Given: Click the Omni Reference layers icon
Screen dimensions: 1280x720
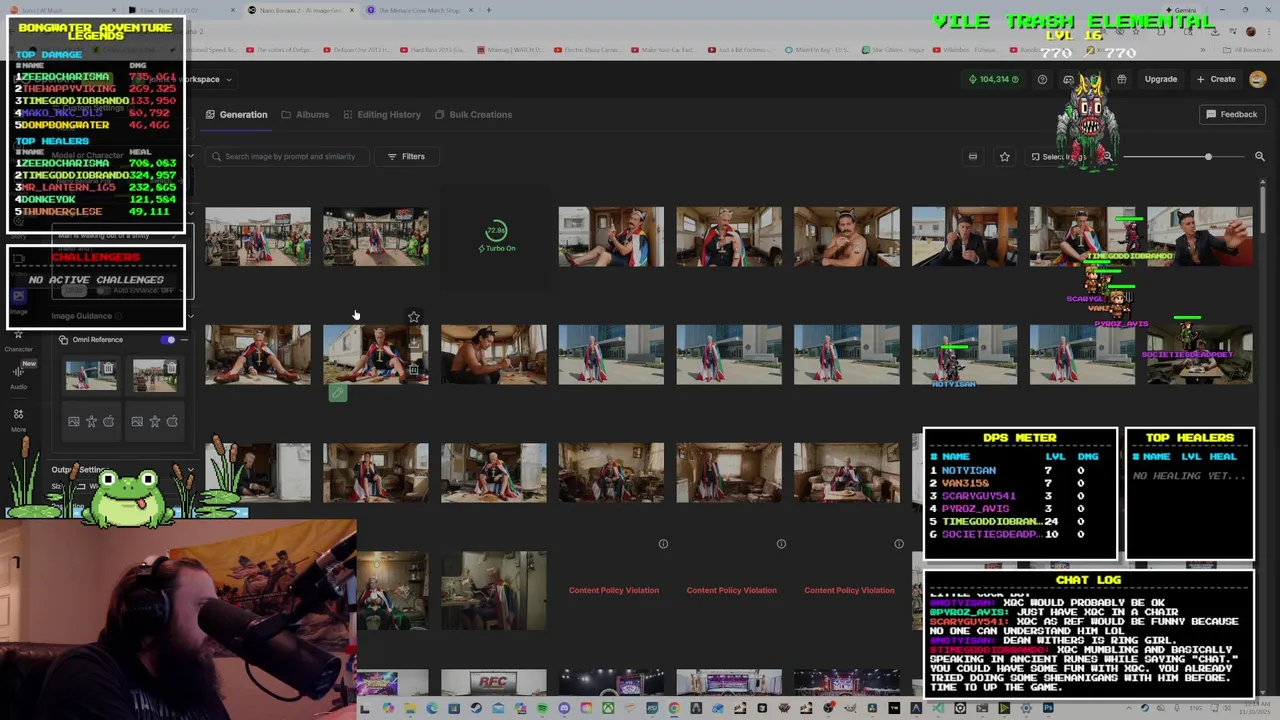Looking at the screenshot, I should pyautogui.click(x=63, y=340).
